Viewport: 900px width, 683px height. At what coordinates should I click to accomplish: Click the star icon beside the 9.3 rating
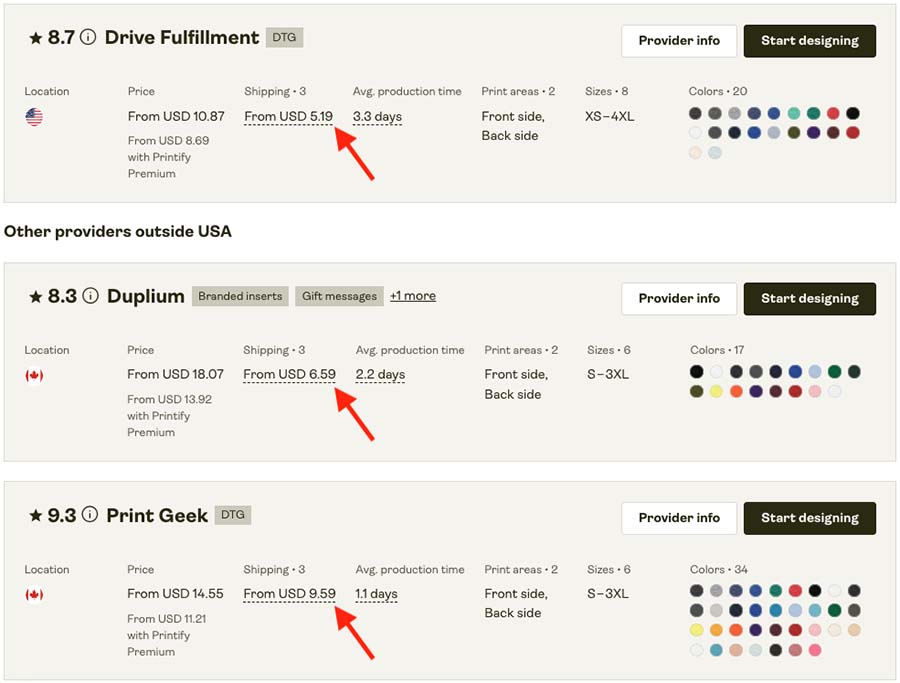pos(36,515)
